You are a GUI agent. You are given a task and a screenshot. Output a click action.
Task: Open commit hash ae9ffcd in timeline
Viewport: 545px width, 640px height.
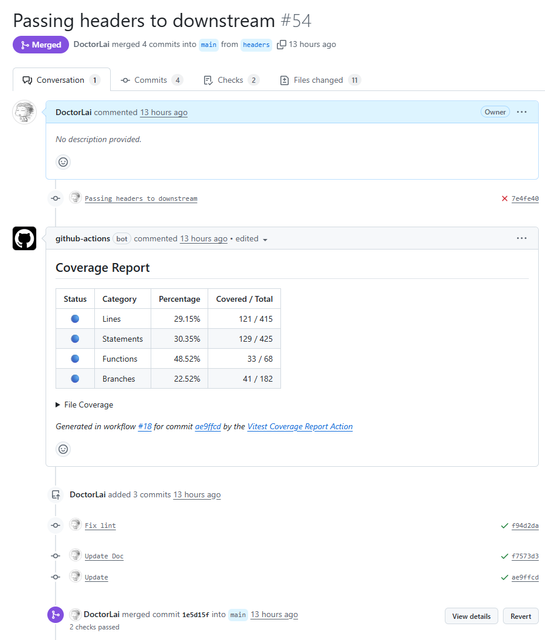coord(525,578)
